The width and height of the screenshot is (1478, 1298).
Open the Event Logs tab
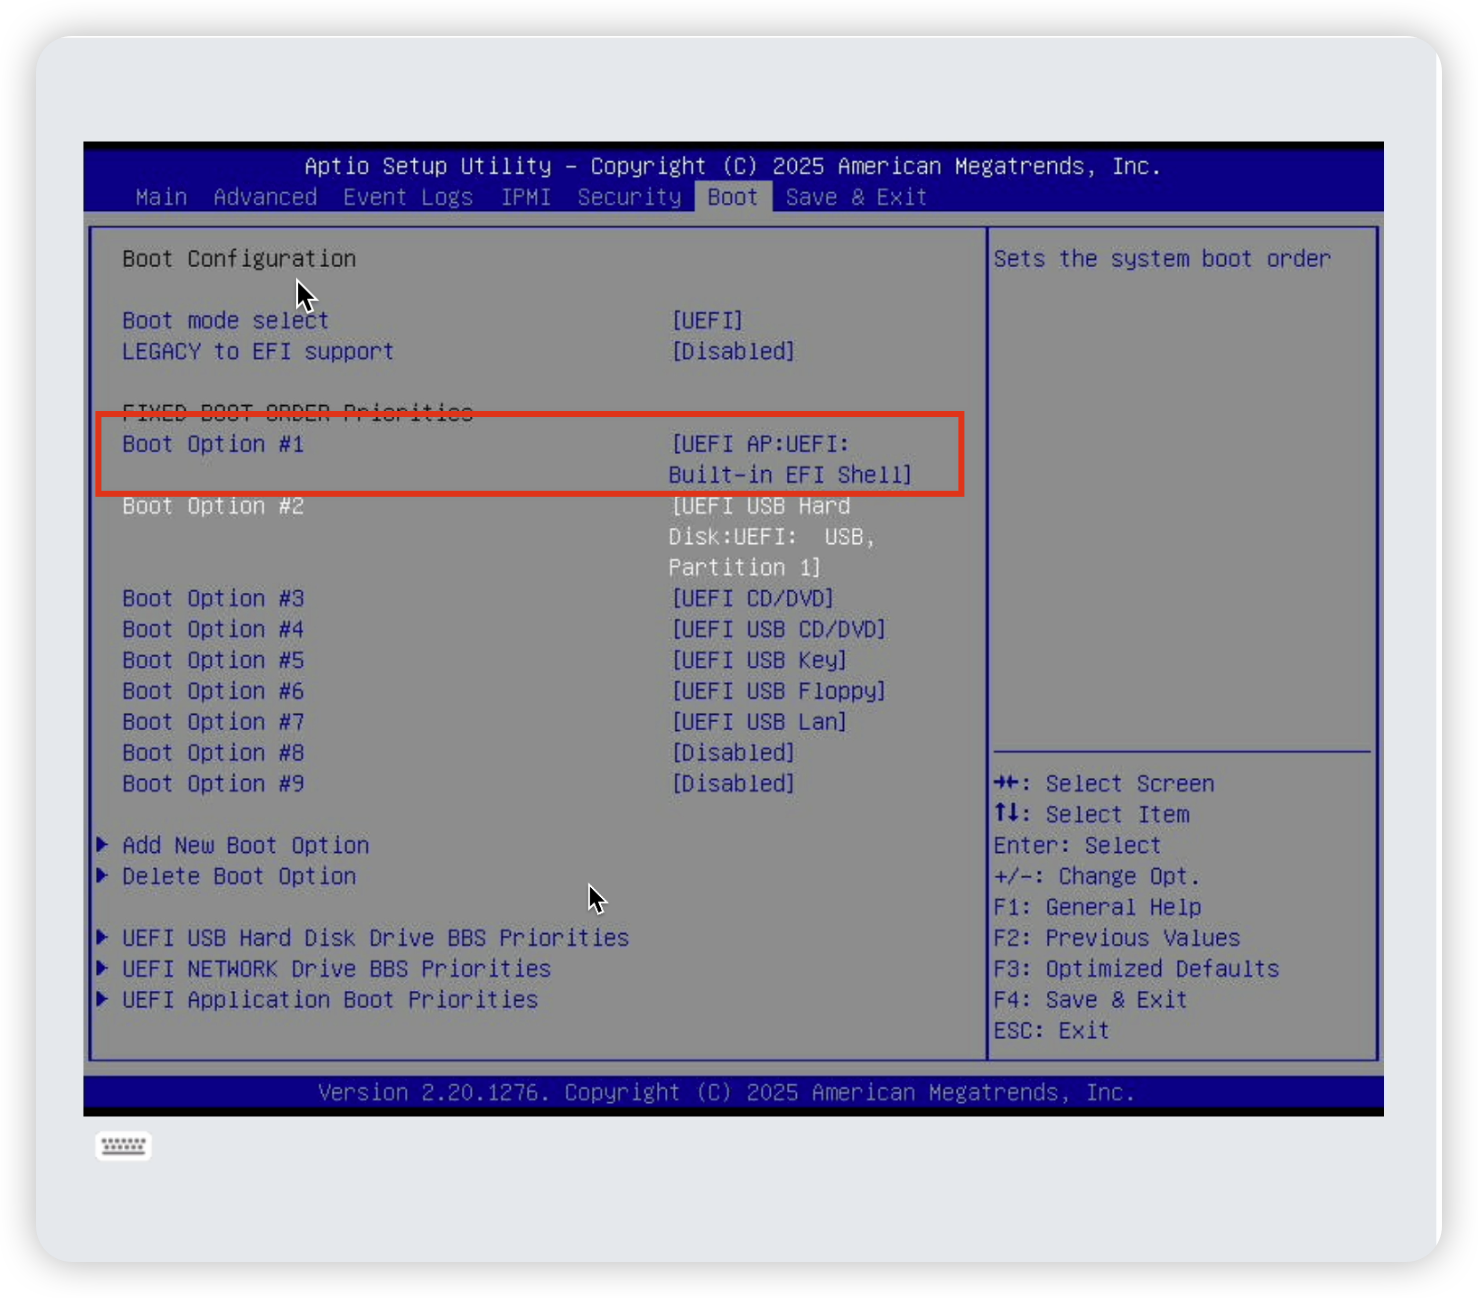(x=407, y=197)
